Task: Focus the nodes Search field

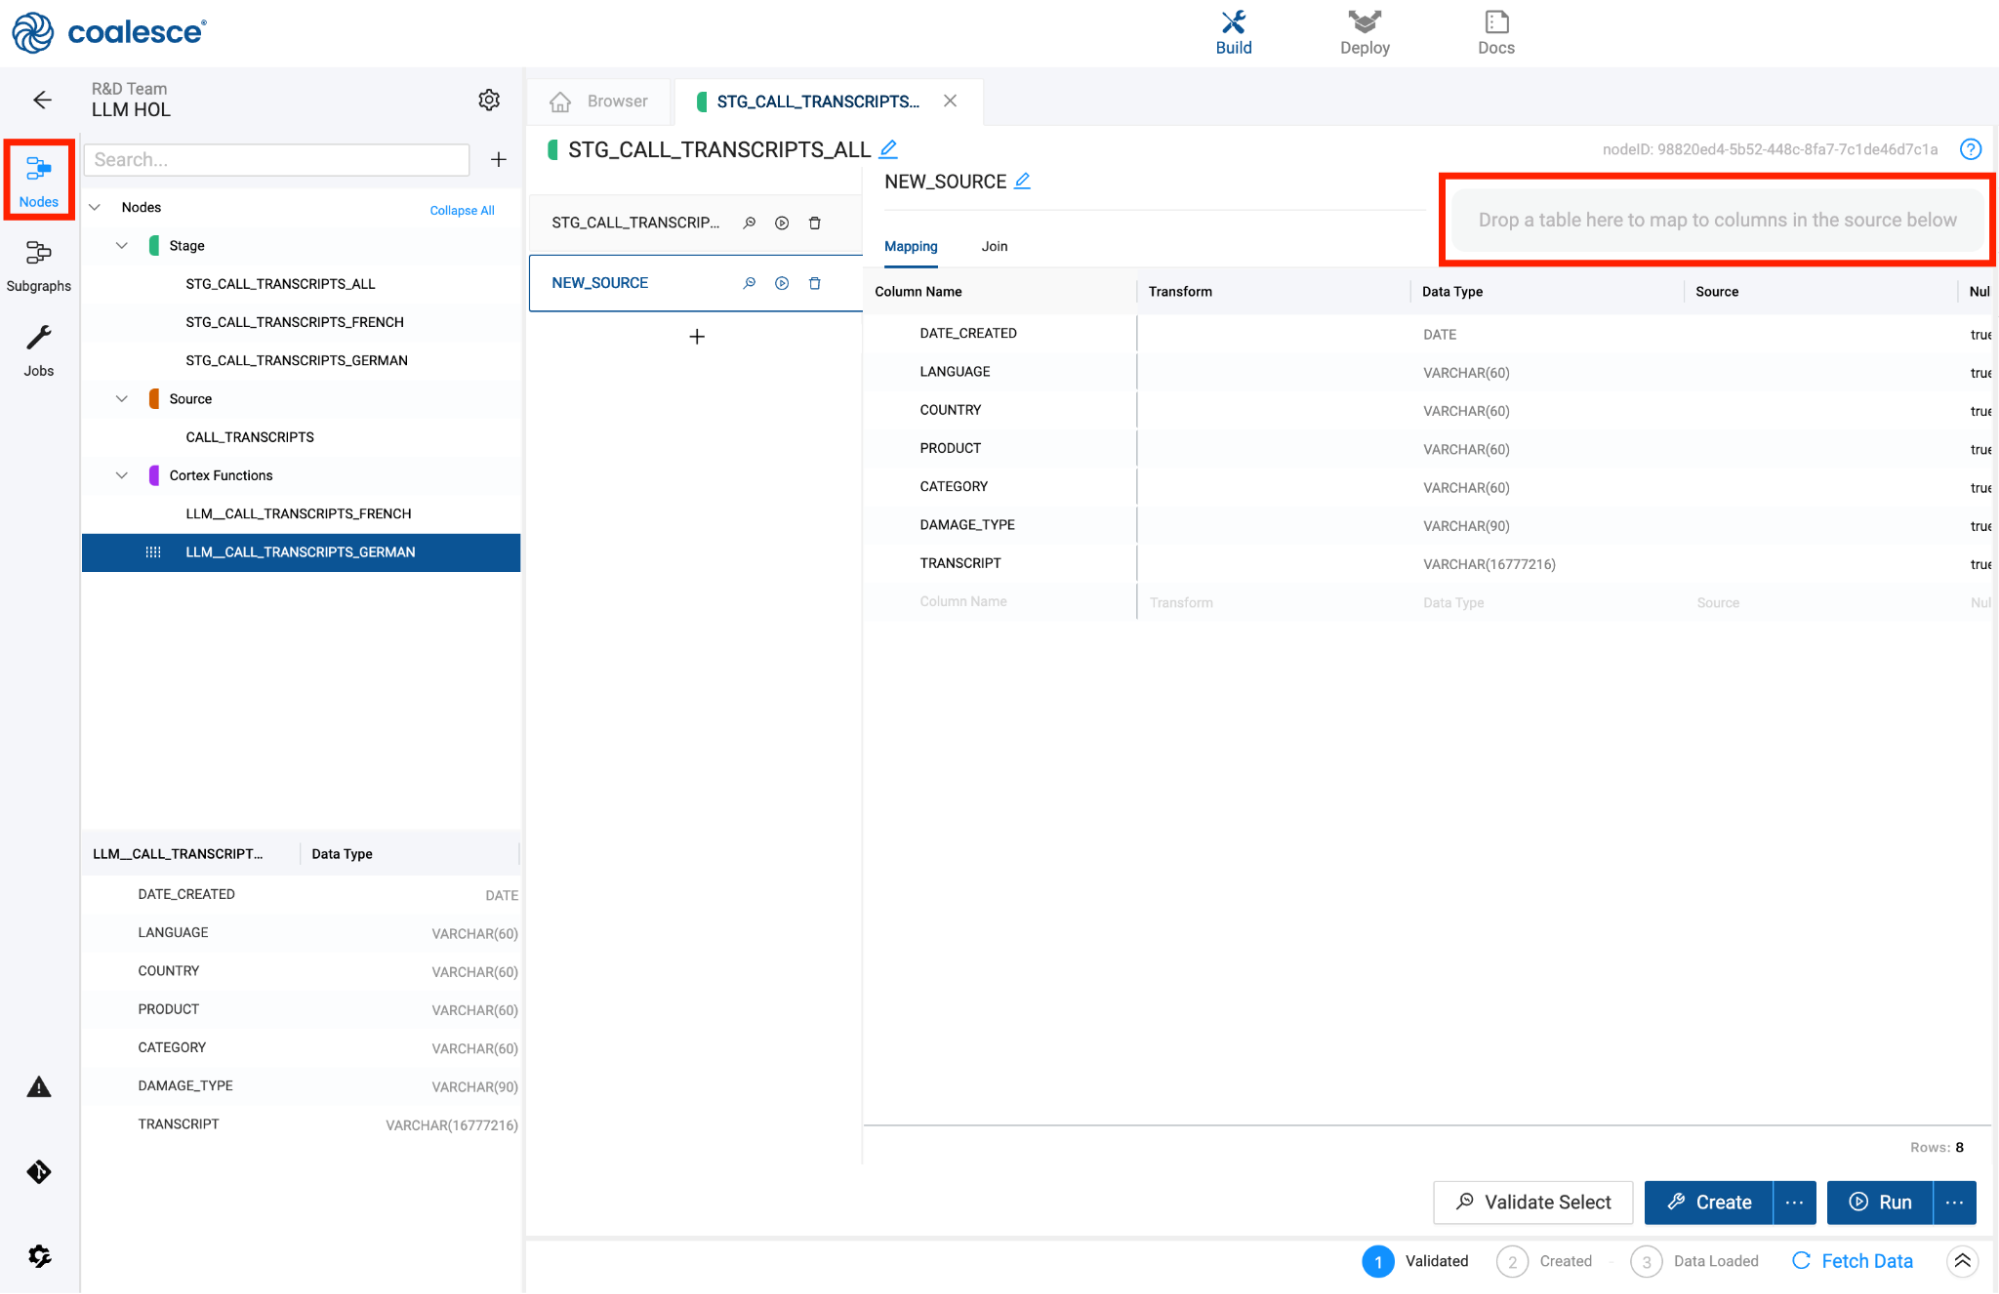Action: coord(276,159)
